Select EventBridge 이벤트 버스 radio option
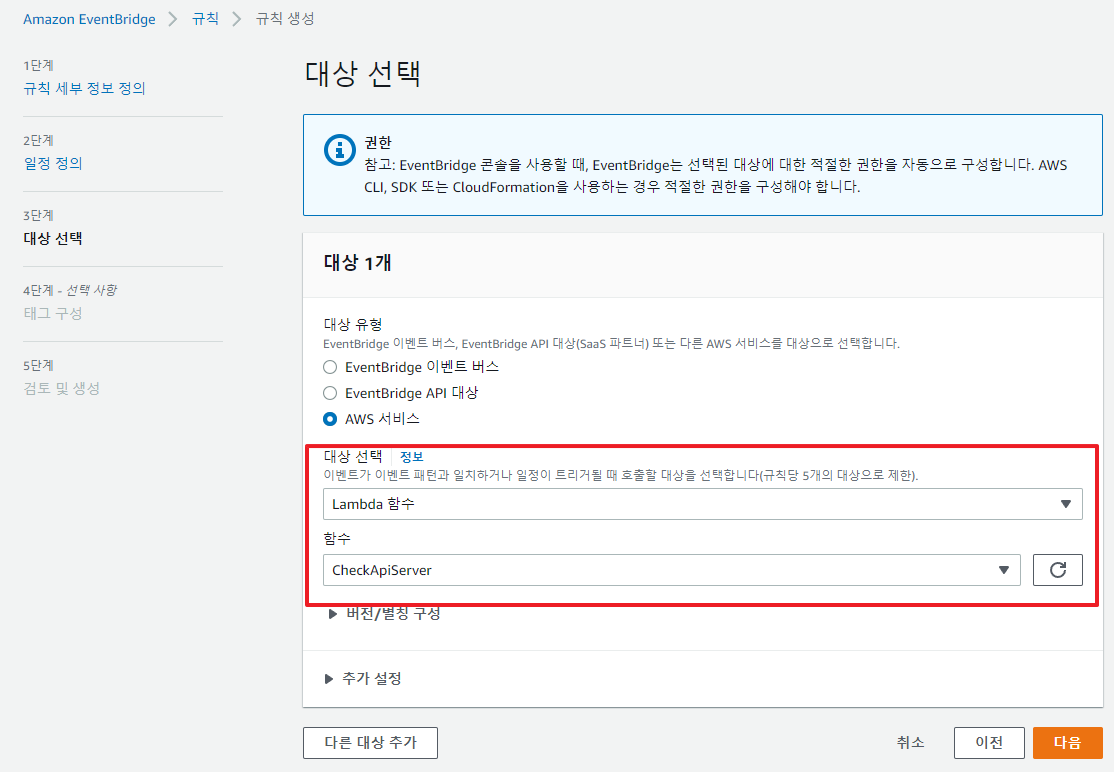The image size is (1114, 772). click(x=330, y=367)
